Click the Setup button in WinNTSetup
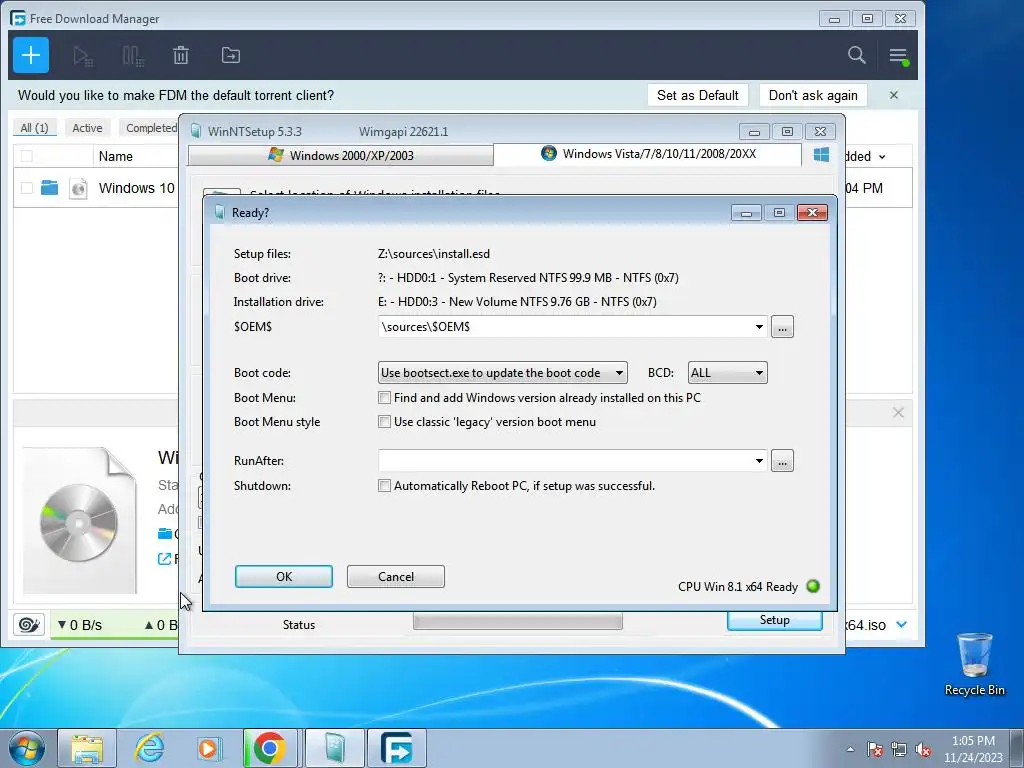Viewport: 1024px width, 768px height. [775, 620]
